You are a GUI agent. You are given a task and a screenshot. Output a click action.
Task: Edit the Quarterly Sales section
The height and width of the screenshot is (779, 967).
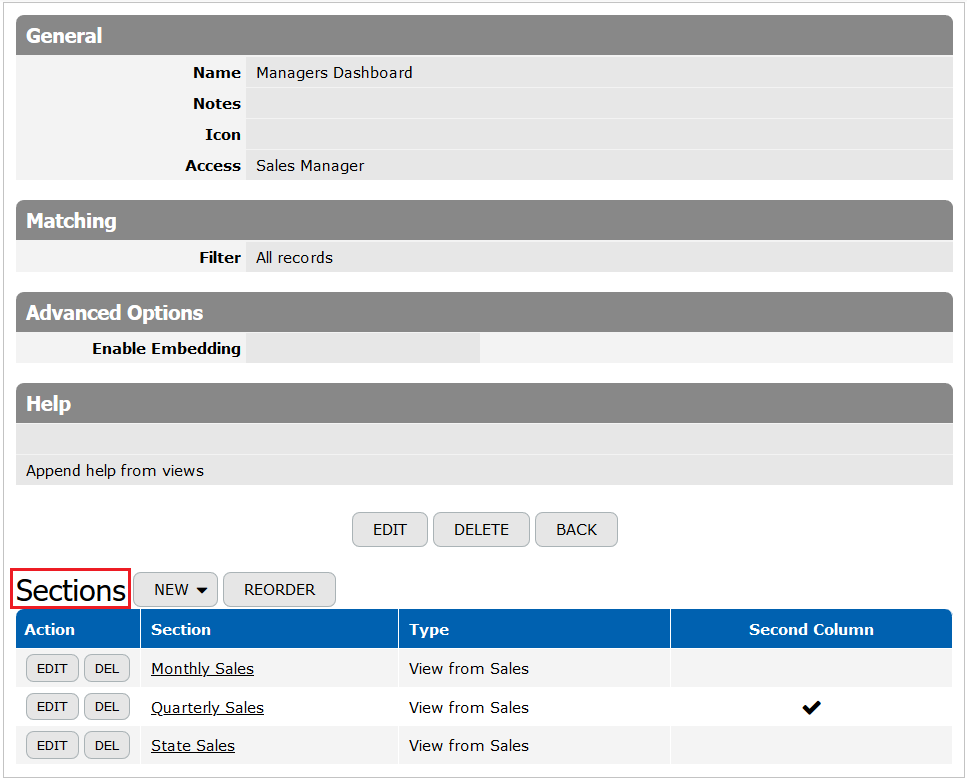click(52, 706)
